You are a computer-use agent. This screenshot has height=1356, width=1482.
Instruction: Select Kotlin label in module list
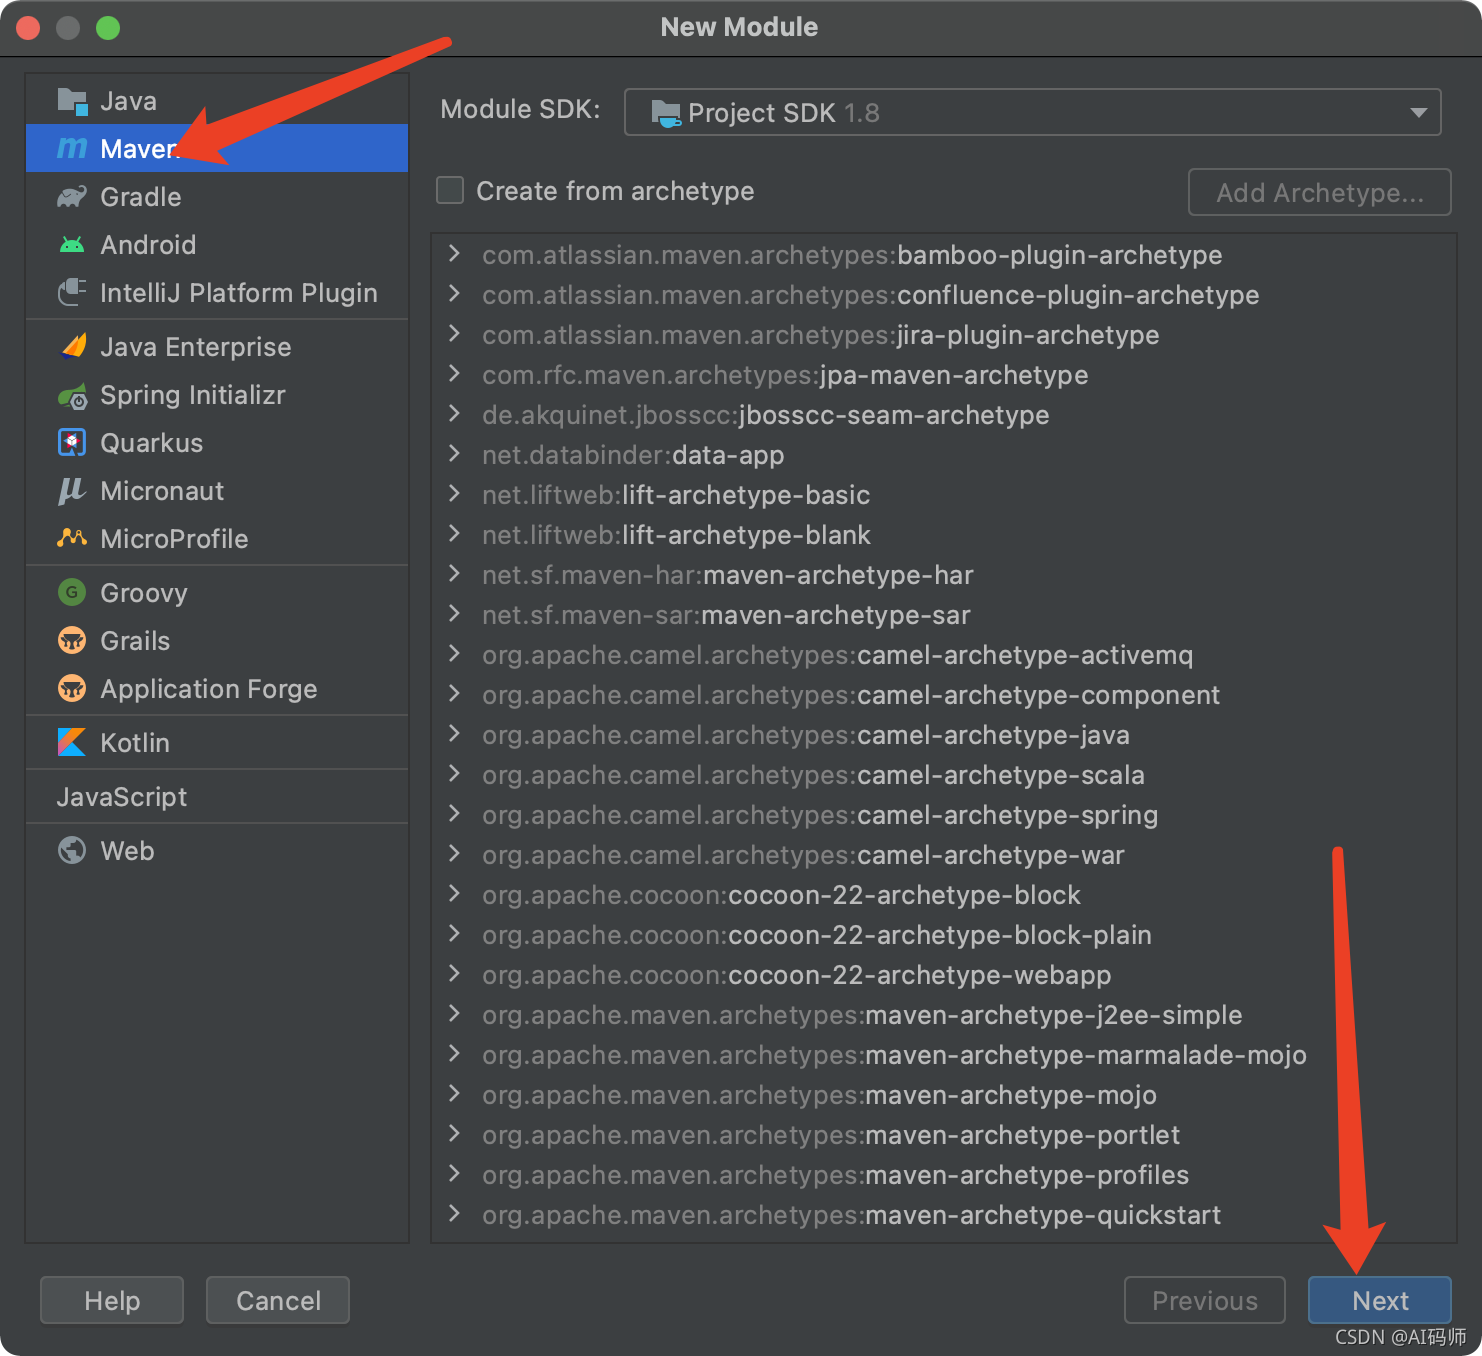tap(135, 743)
